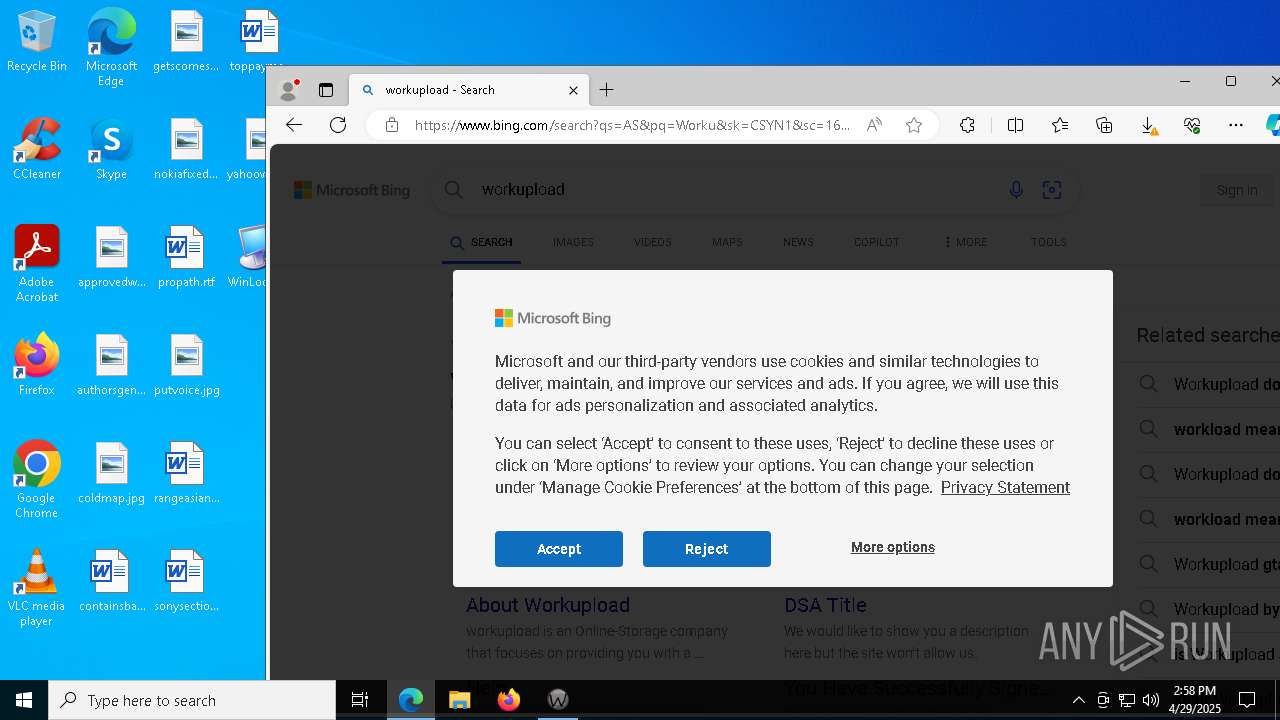Open Task View on taskbar
The width and height of the screenshot is (1280, 720).
pos(361,700)
